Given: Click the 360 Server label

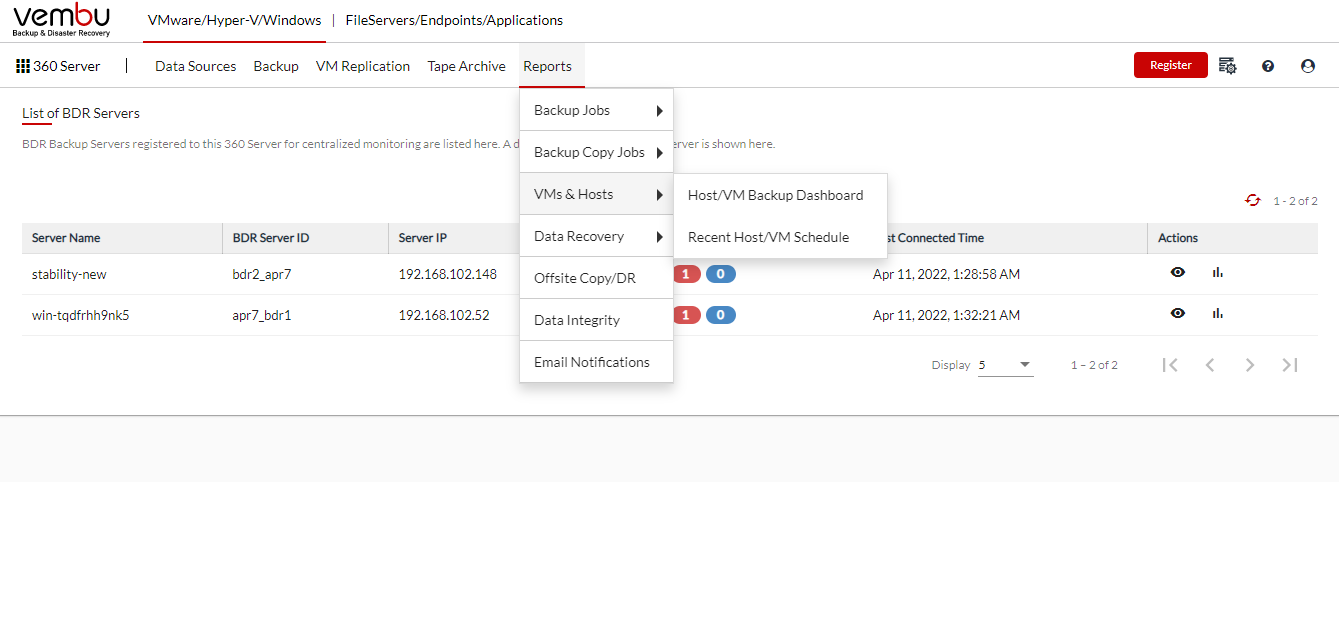Looking at the screenshot, I should (x=67, y=66).
